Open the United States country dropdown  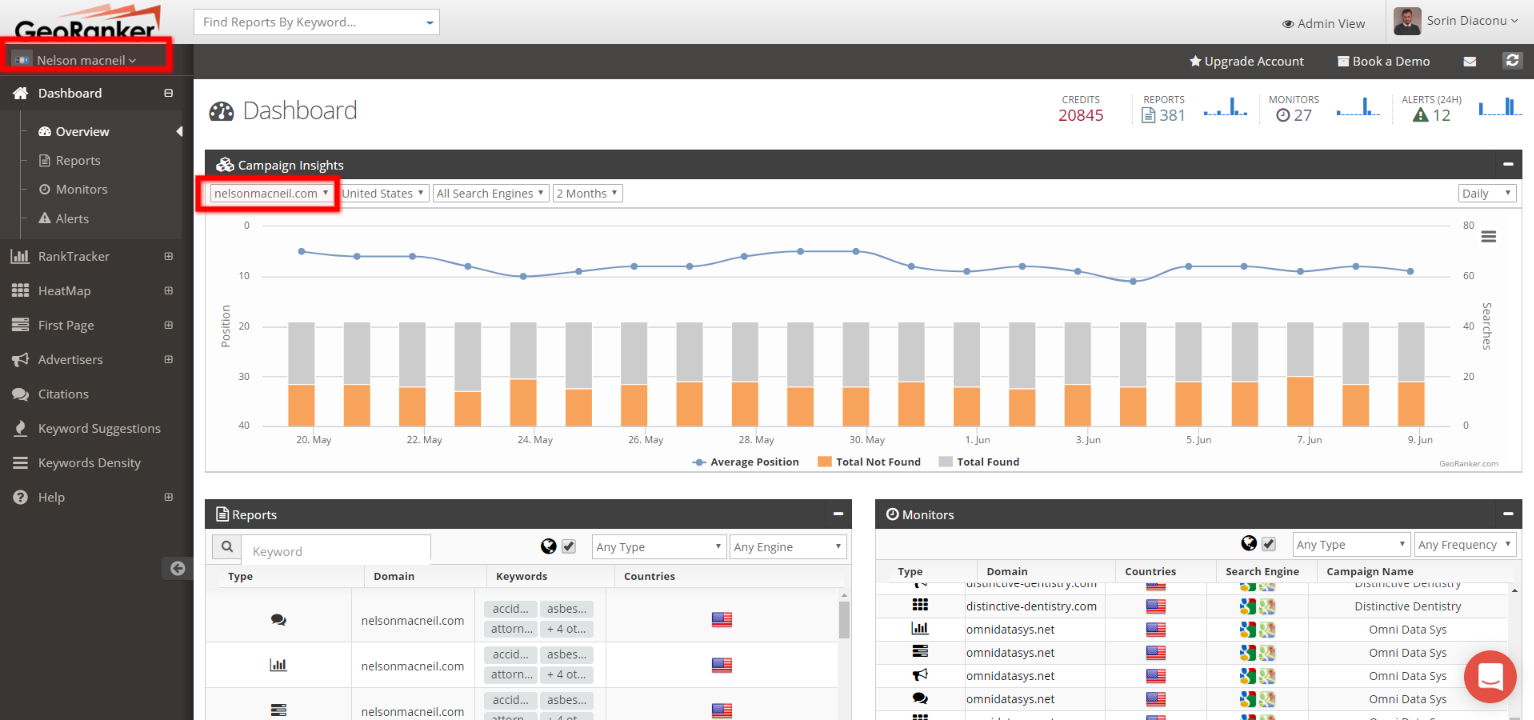(x=384, y=193)
